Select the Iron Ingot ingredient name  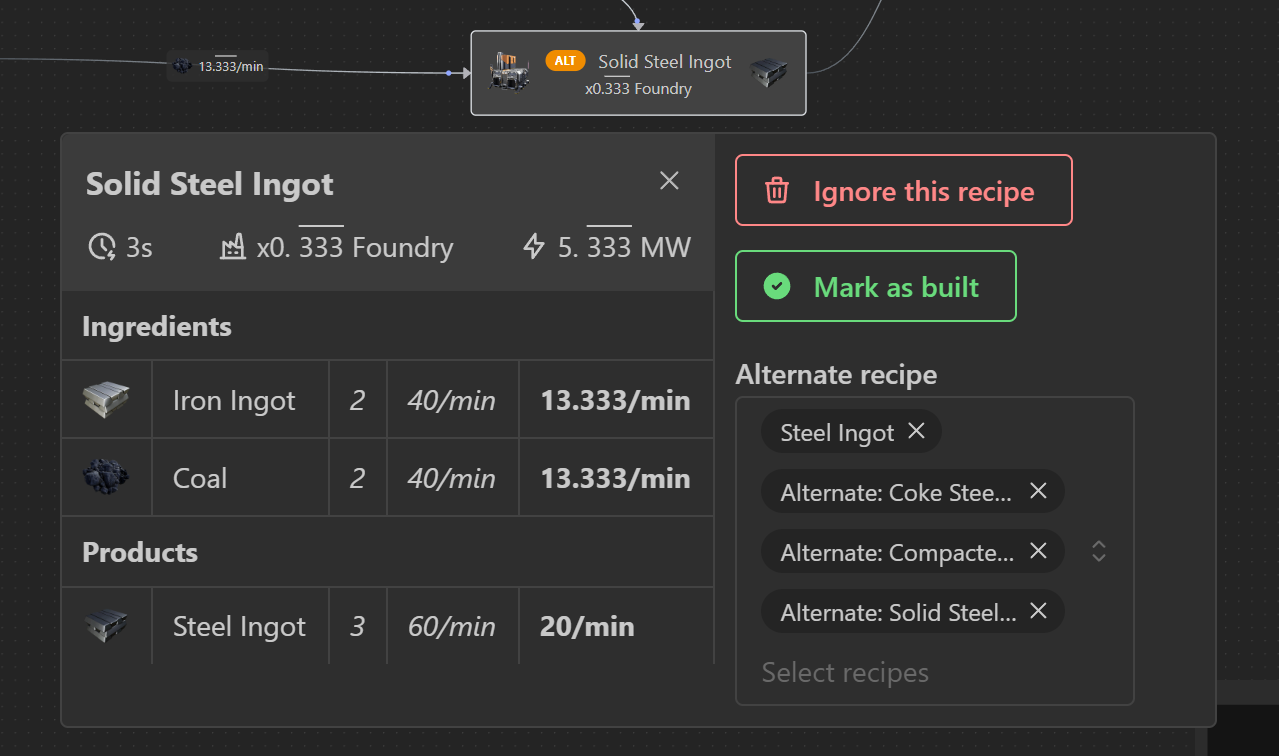[234, 401]
